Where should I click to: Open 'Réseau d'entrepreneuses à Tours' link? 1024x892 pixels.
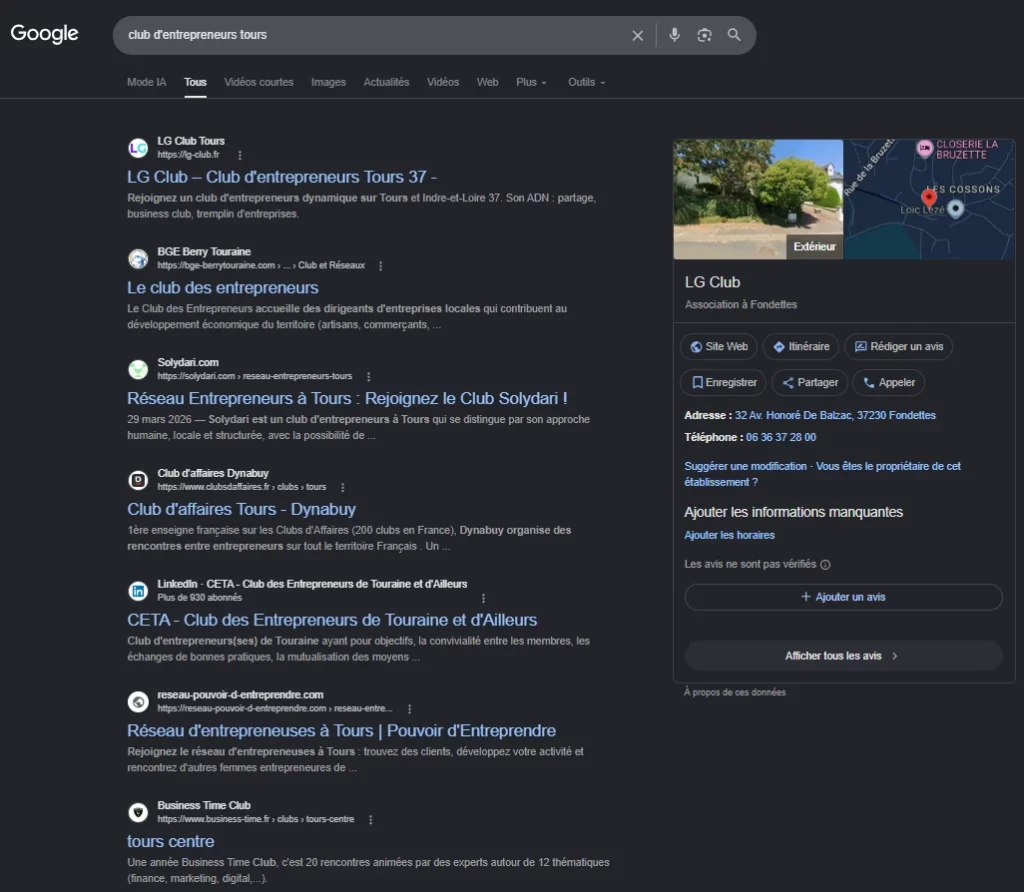pos(341,731)
